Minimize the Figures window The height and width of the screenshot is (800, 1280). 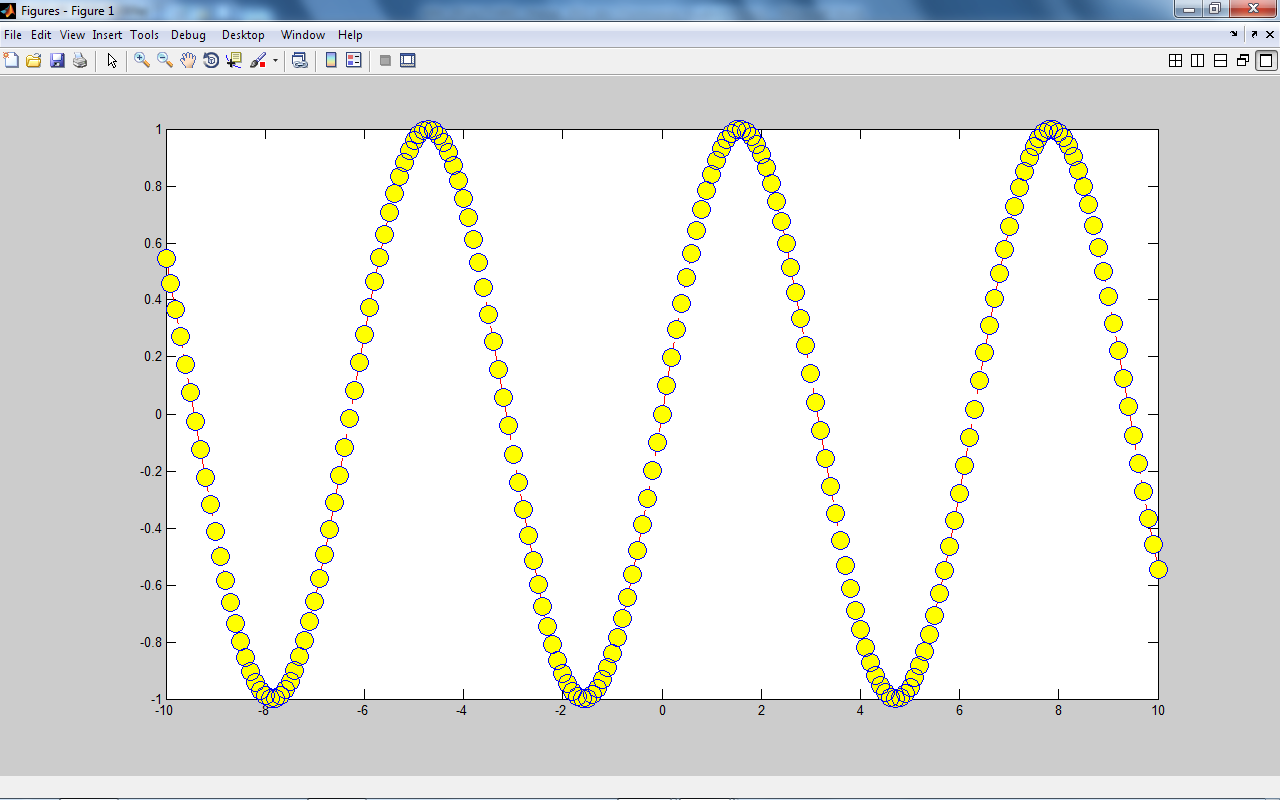coord(1189,9)
